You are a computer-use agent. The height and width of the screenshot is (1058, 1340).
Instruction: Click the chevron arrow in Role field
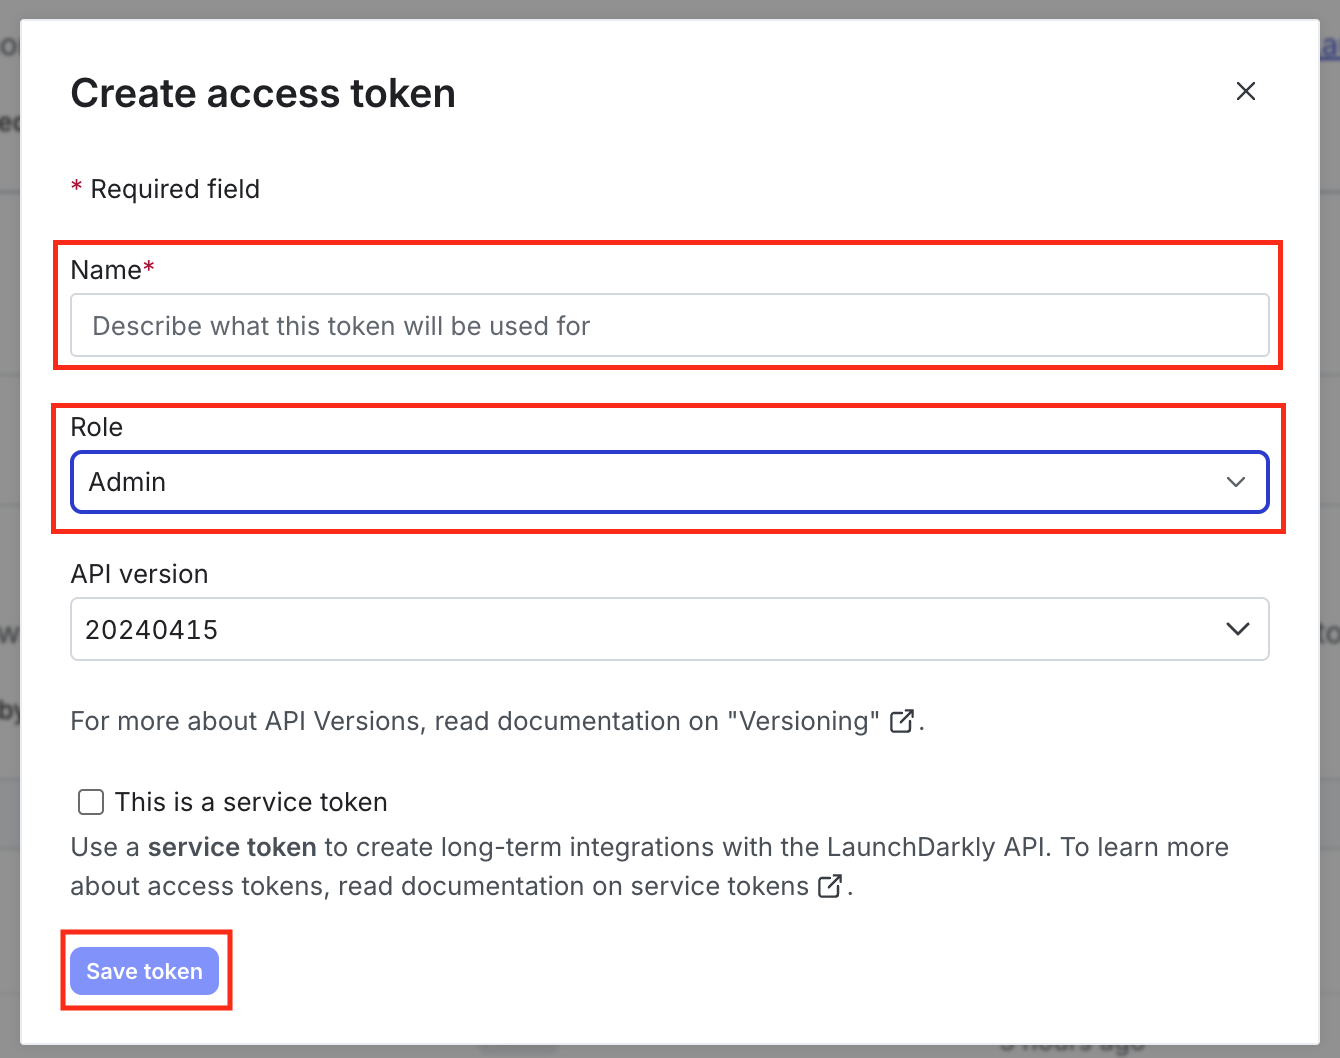tap(1236, 482)
